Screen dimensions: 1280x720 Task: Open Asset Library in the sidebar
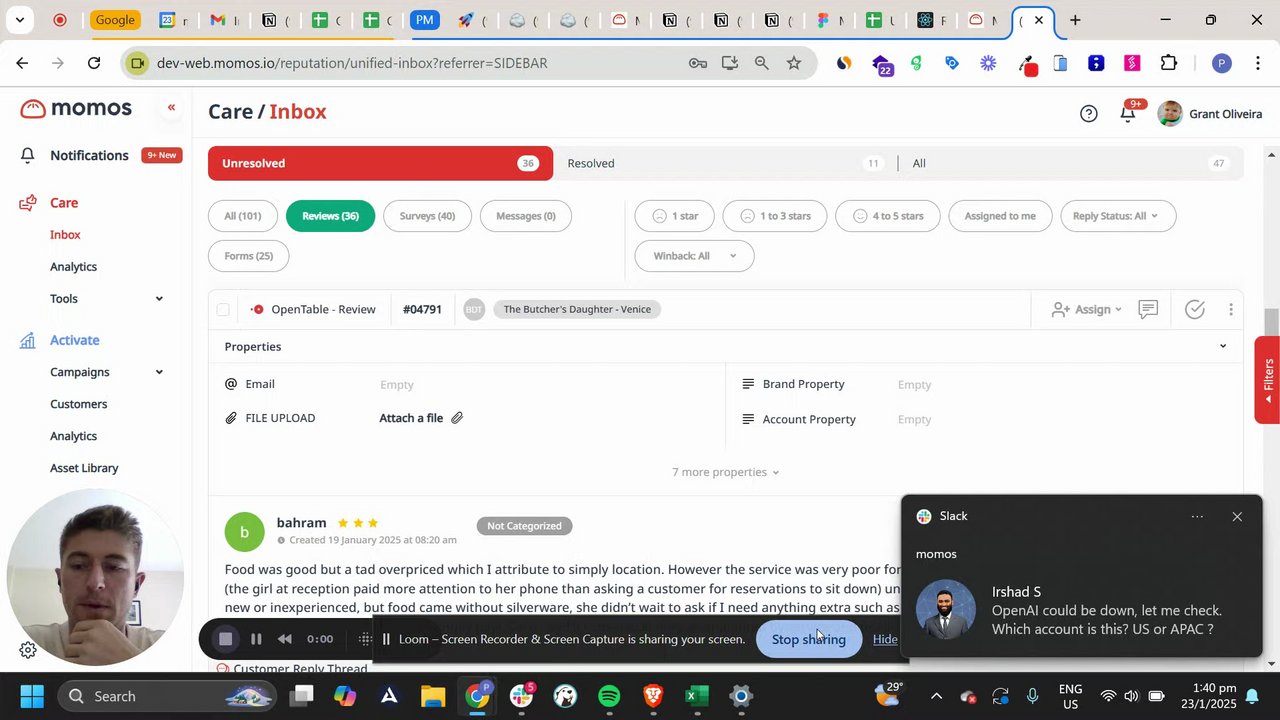coord(84,468)
